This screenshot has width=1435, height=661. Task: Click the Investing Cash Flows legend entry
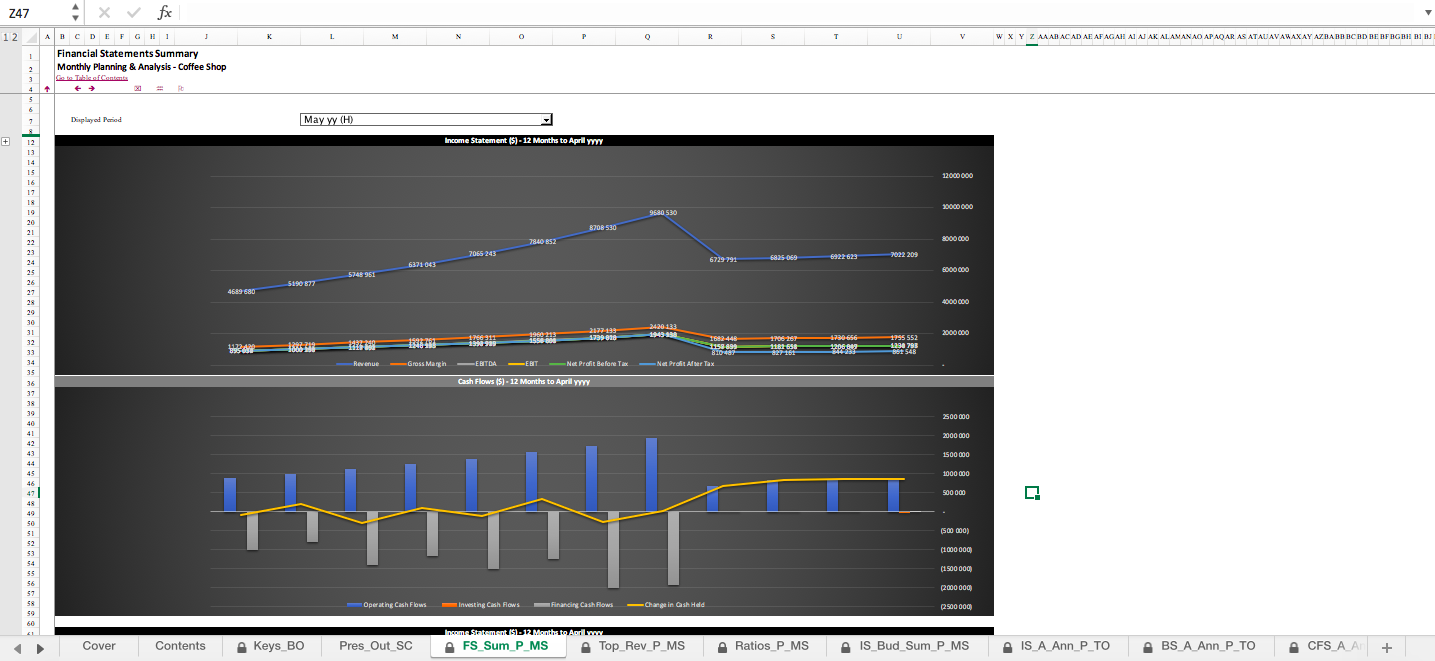[482, 605]
